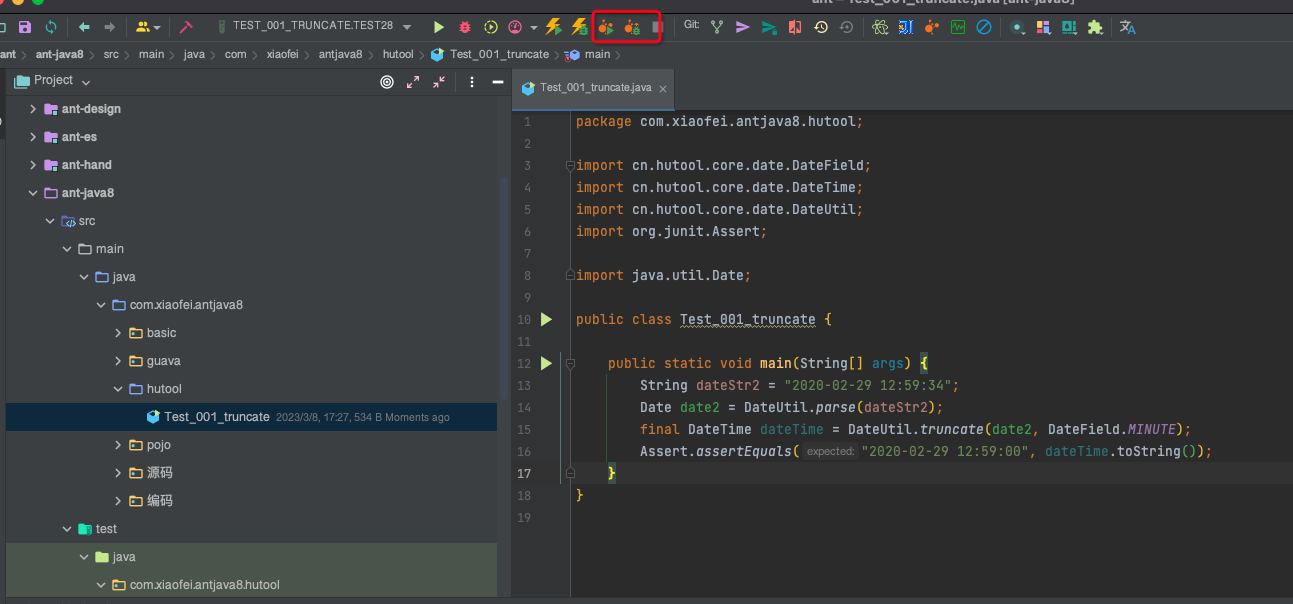This screenshot has width=1293, height=604.
Task: Click the Save All disk icon
Action: click(25, 27)
